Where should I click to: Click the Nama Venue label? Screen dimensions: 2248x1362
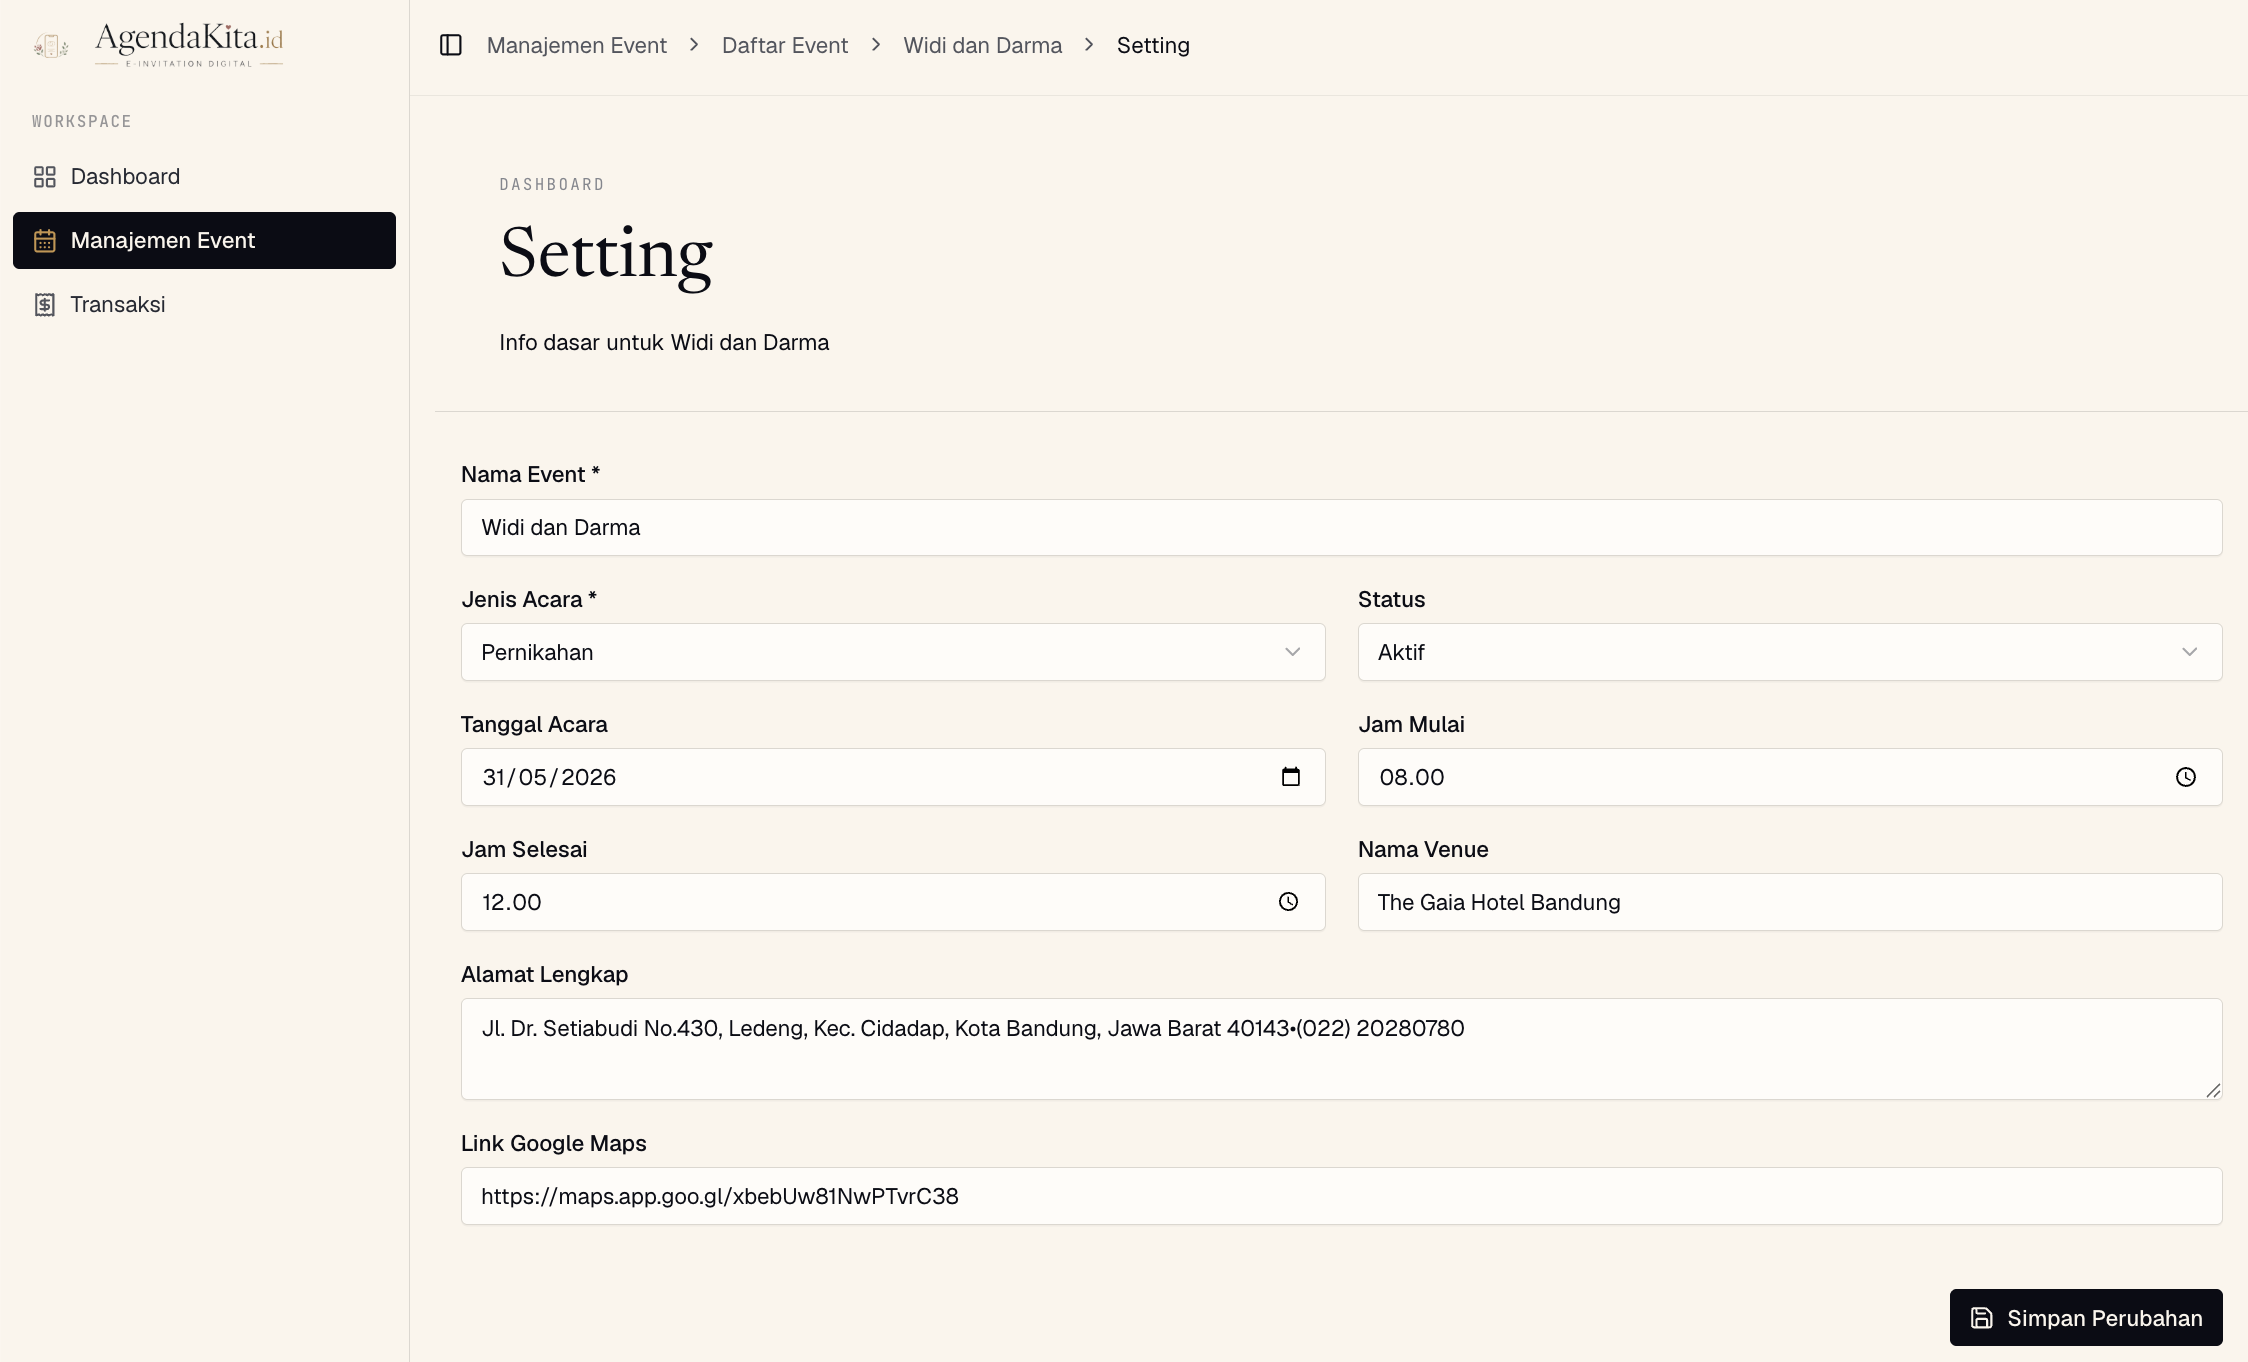click(1423, 849)
